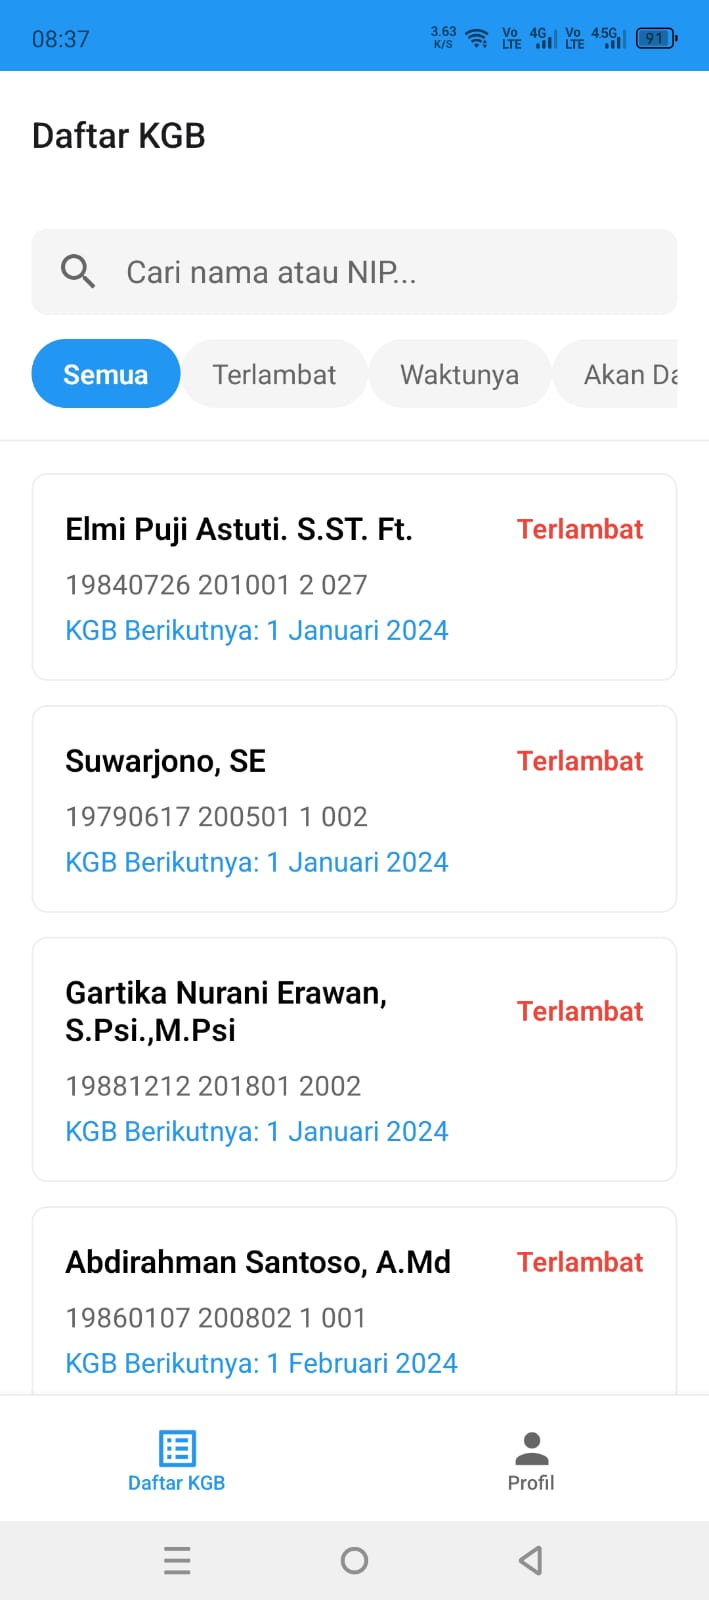The image size is (709, 1600).
Task: Select the Semua filter chip
Action: [106, 374]
